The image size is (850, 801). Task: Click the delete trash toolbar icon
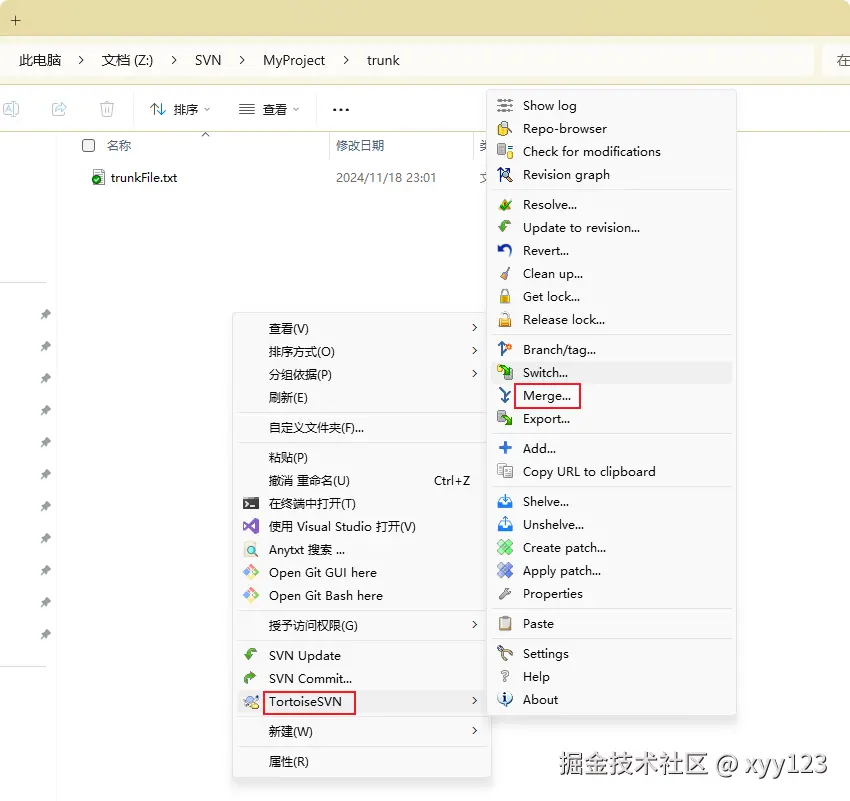[107, 109]
